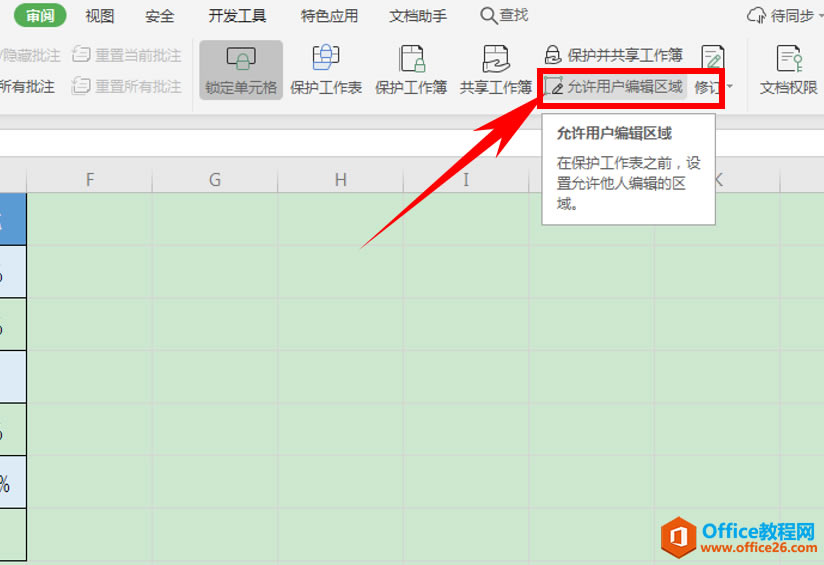Open the 审阅 ribbon tab
The height and width of the screenshot is (565, 824).
tap(40, 16)
